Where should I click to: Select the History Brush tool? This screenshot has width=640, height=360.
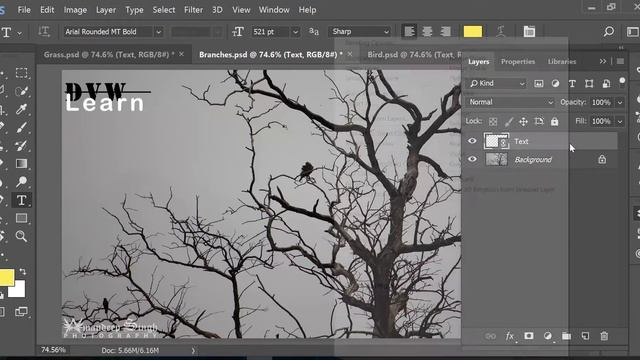21,145
